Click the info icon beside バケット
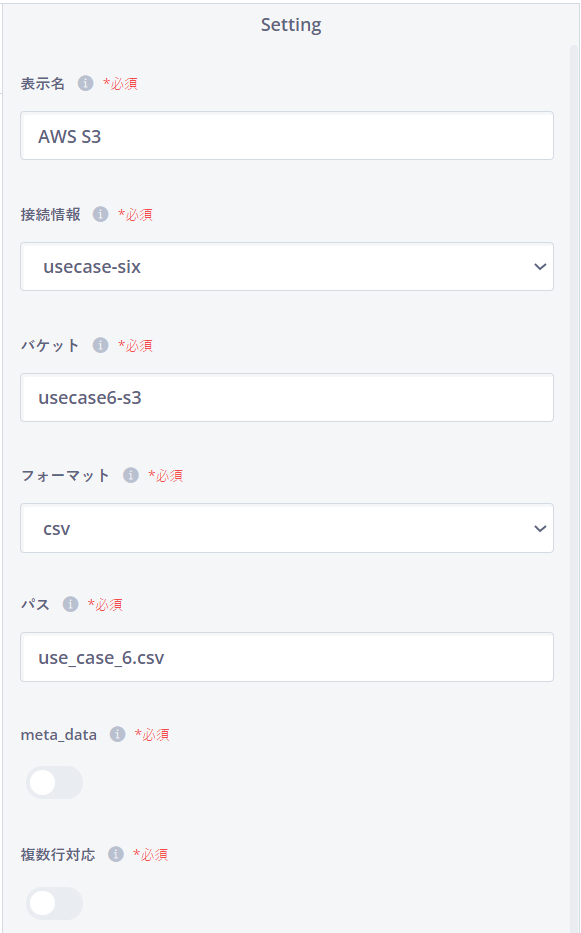This screenshot has height=933, width=581. tap(101, 345)
